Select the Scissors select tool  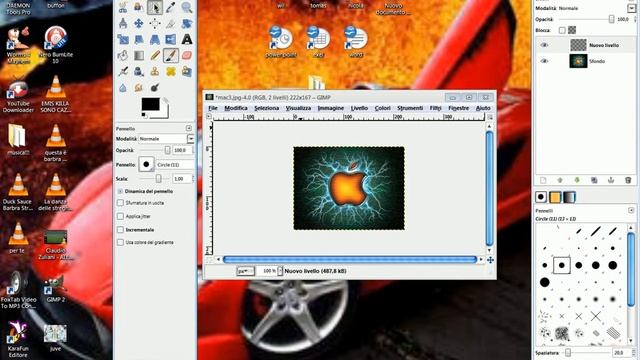(x=123, y=7)
